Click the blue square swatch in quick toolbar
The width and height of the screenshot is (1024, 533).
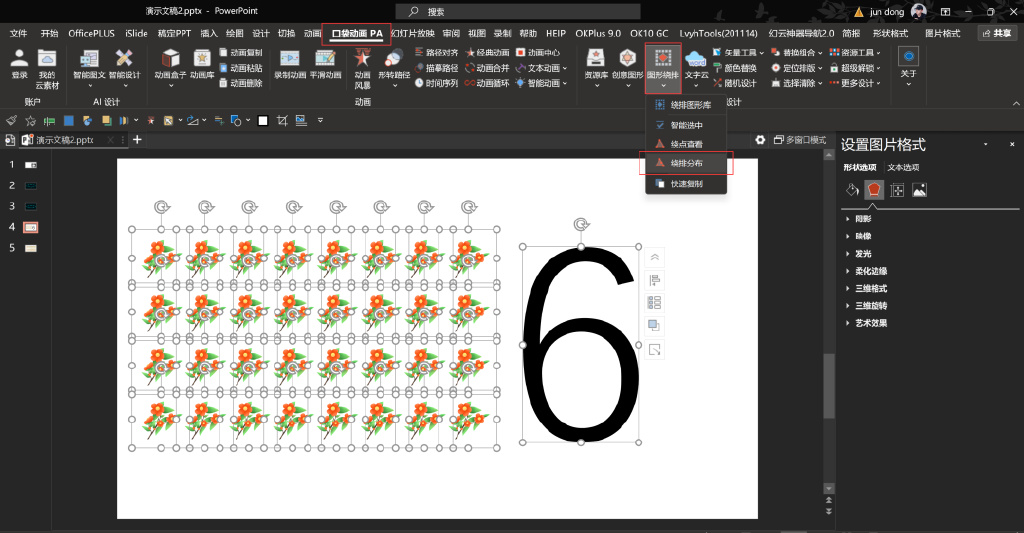68,120
